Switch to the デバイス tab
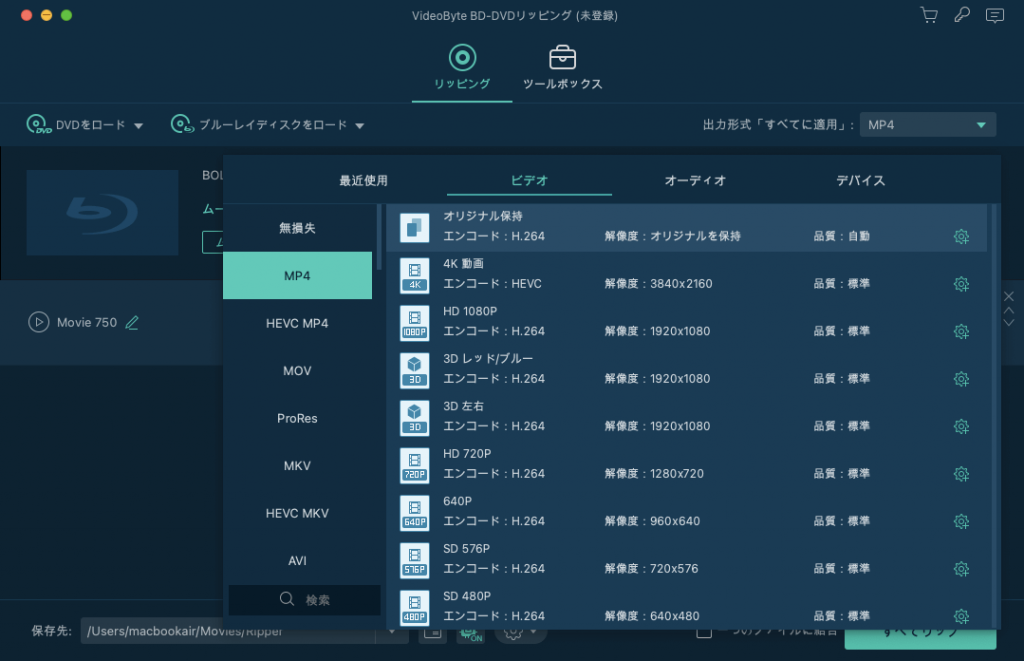The width and height of the screenshot is (1024, 661). point(860,181)
